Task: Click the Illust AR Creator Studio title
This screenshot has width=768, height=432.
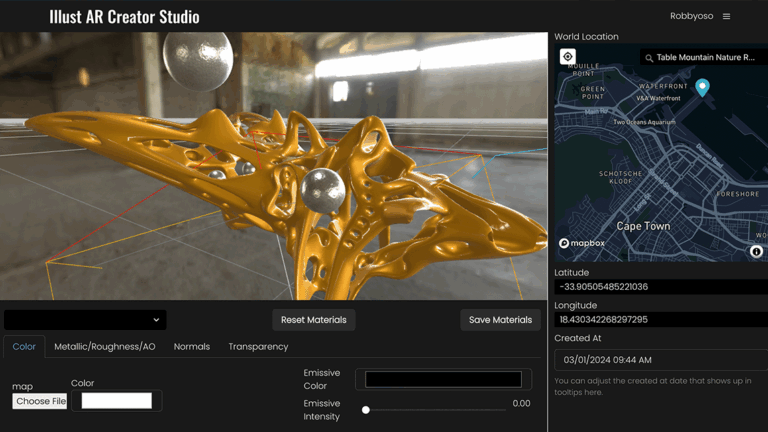Action: pyautogui.click(x=124, y=17)
